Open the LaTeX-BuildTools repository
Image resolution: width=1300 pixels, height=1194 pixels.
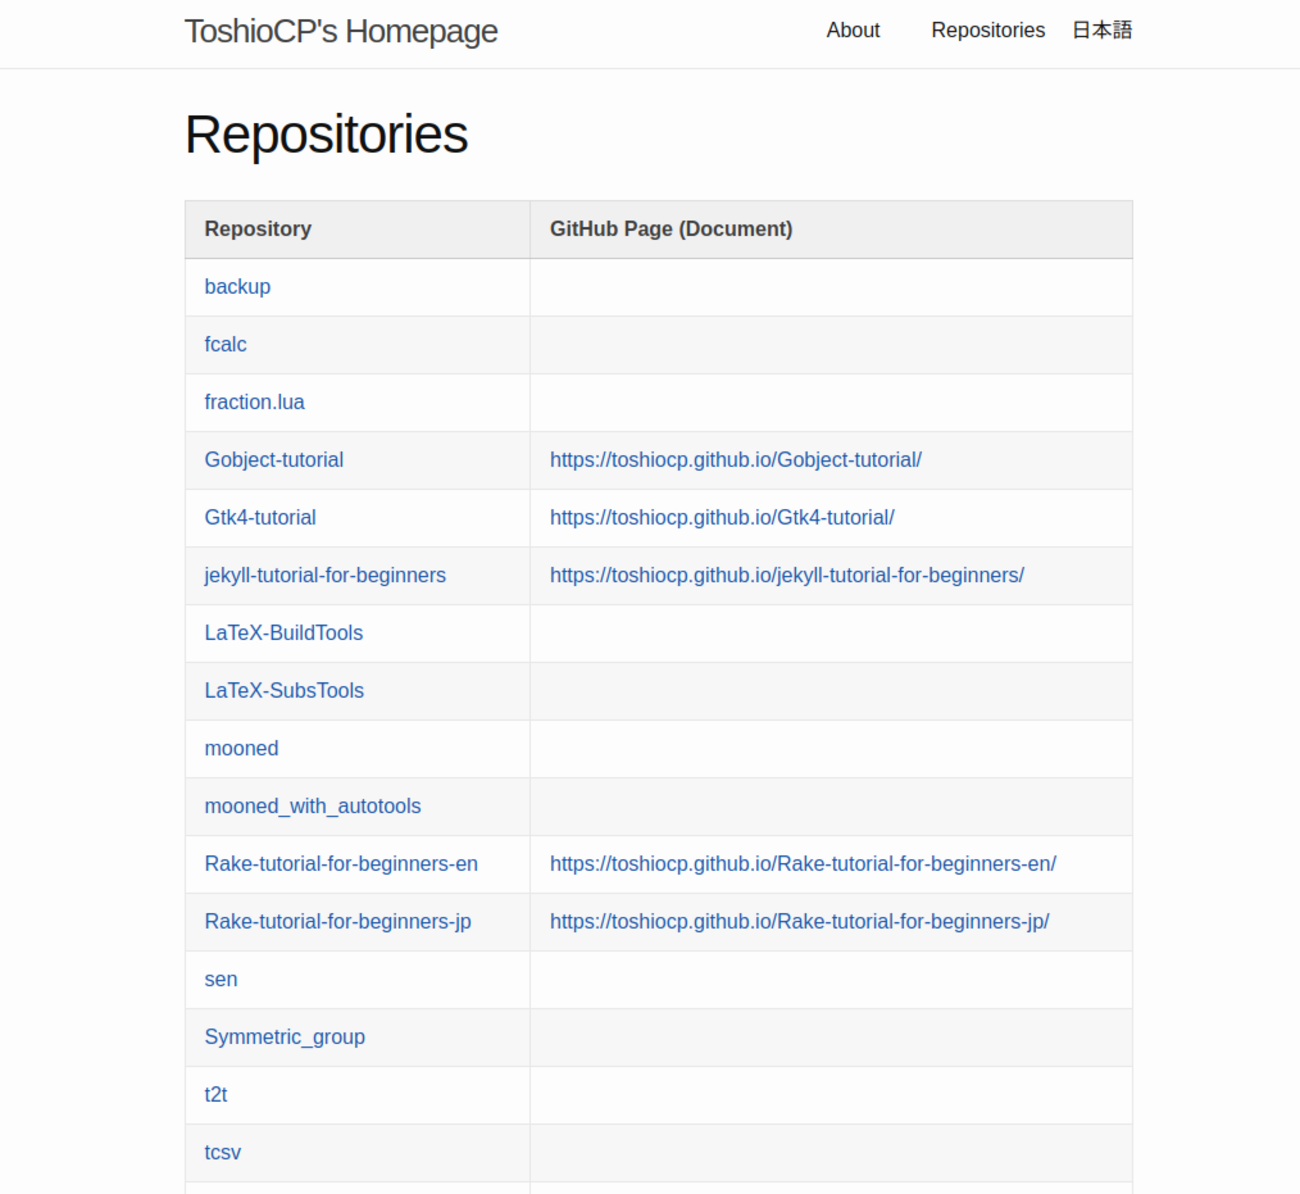[x=284, y=633]
